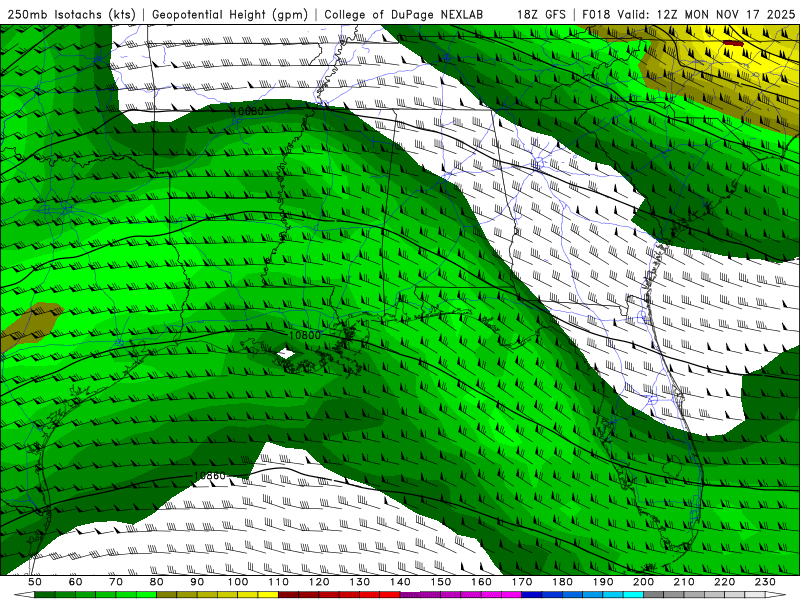Screen dimensions: 800x600
Task: Click the olive swatch just right of 80
Action: click(166, 595)
